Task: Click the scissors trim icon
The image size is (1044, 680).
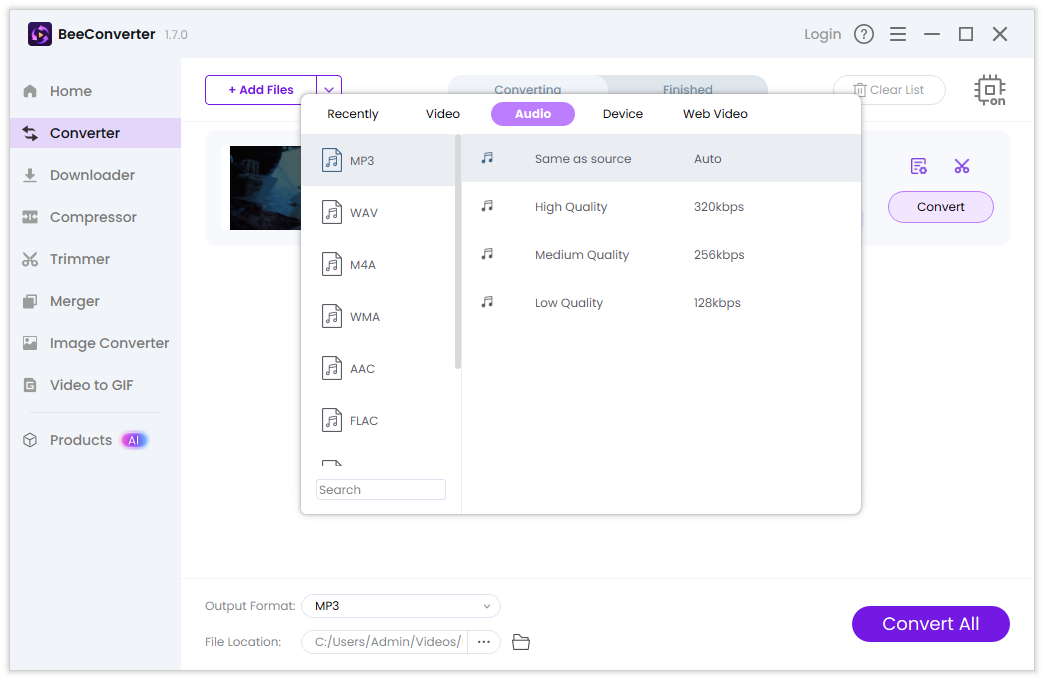Action: point(962,166)
